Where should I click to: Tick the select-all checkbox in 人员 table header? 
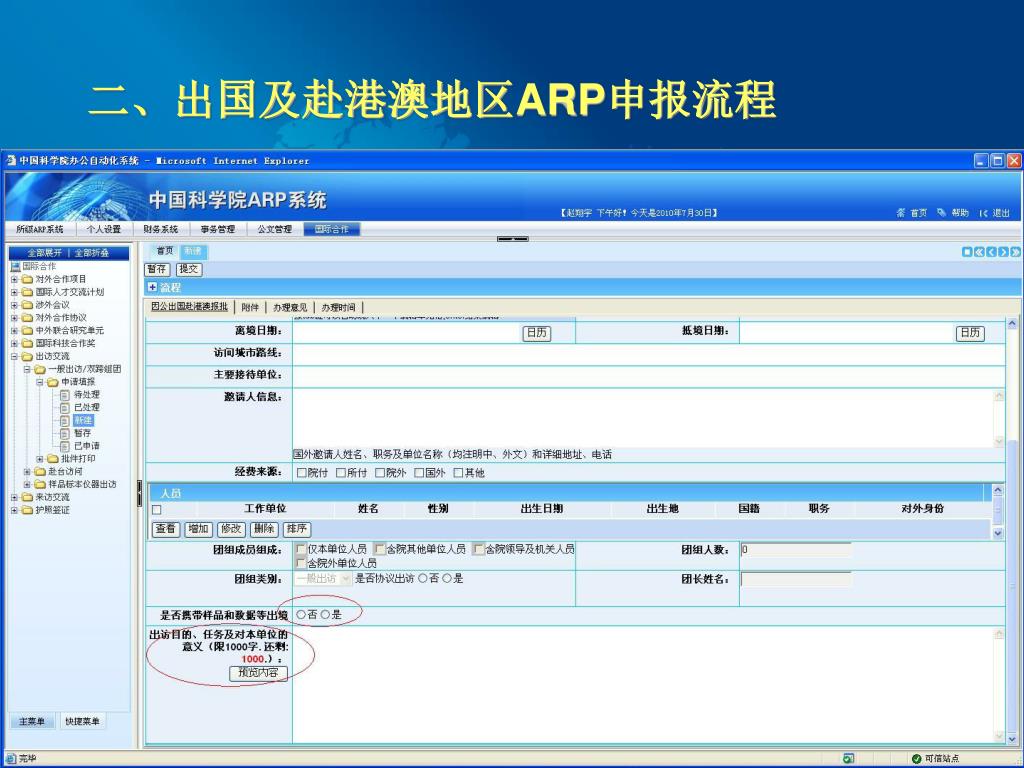click(157, 509)
